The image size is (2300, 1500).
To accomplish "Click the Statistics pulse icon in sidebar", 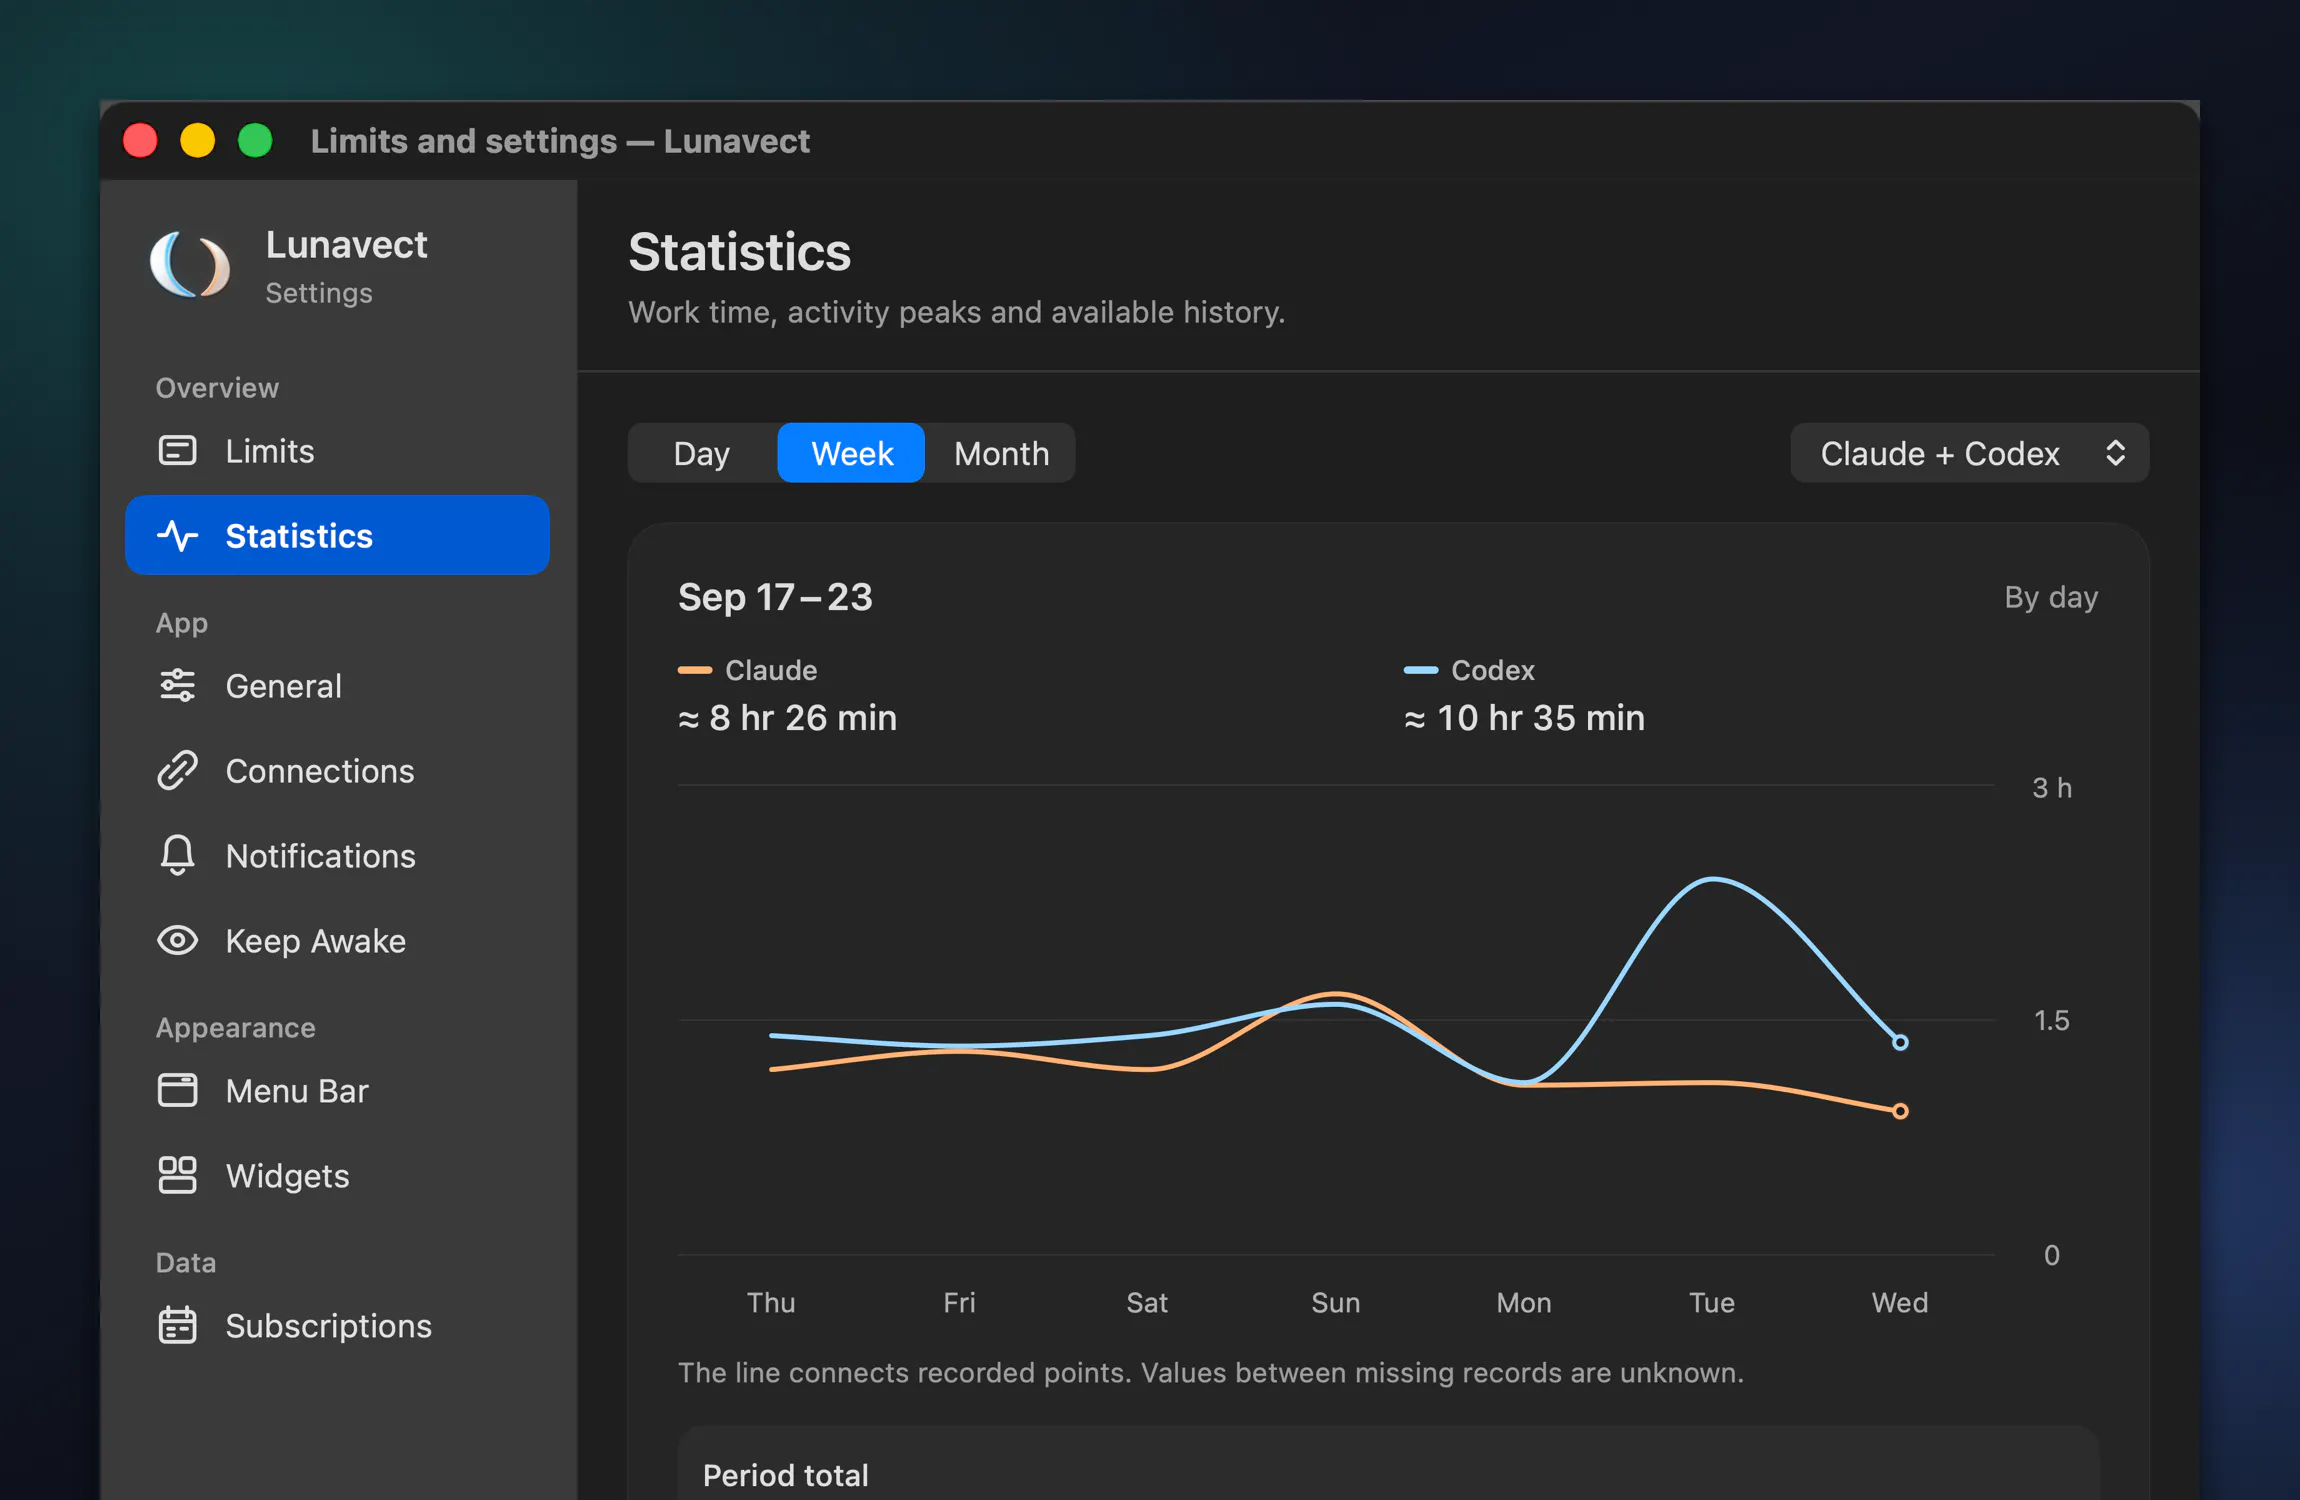I will (x=178, y=536).
